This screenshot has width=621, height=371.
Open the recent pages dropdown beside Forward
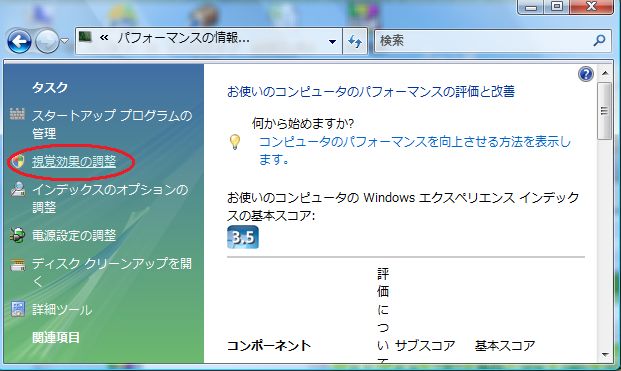click(x=65, y=41)
